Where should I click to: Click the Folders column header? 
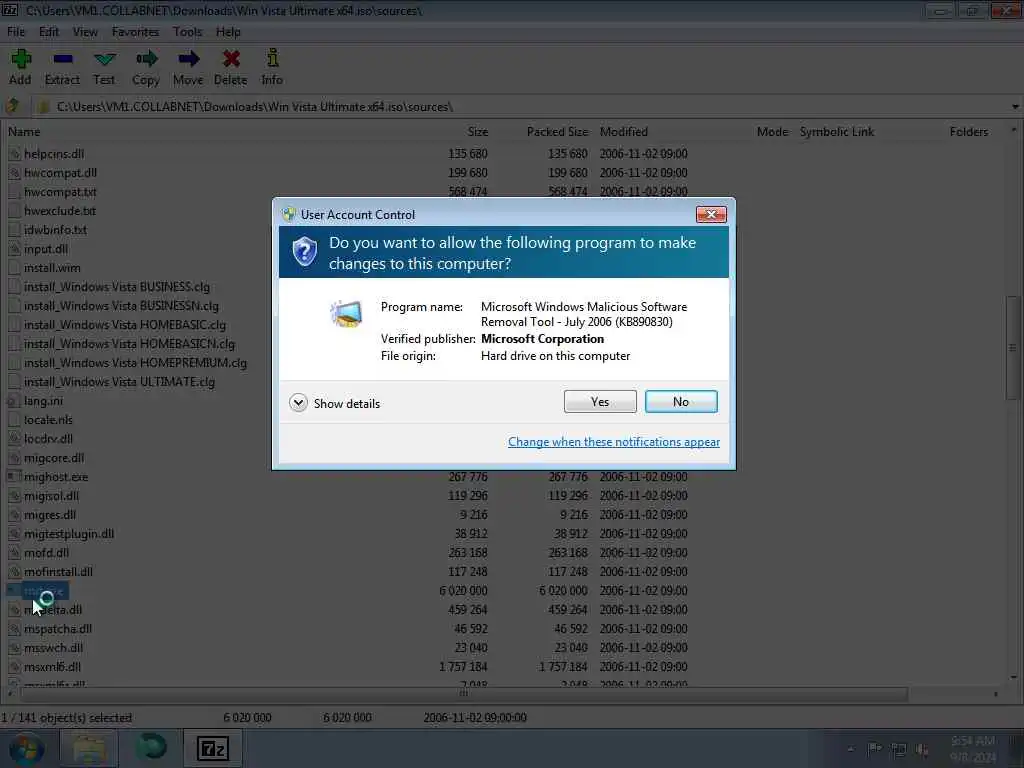click(968, 132)
